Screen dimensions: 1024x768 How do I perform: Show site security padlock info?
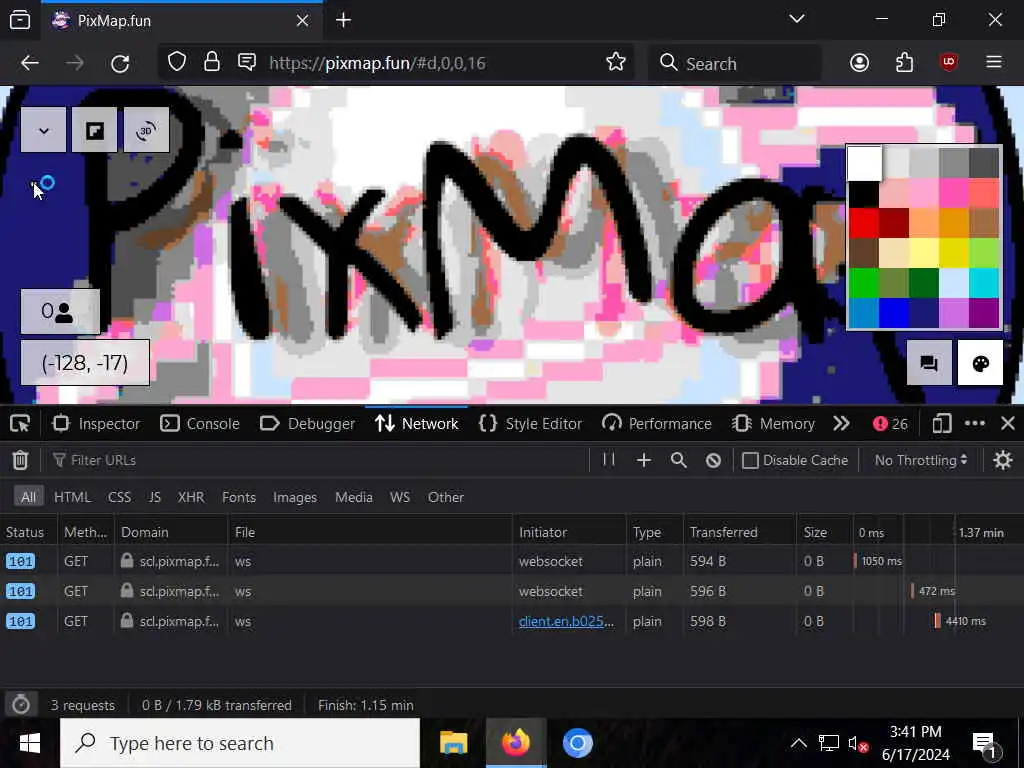click(212, 63)
